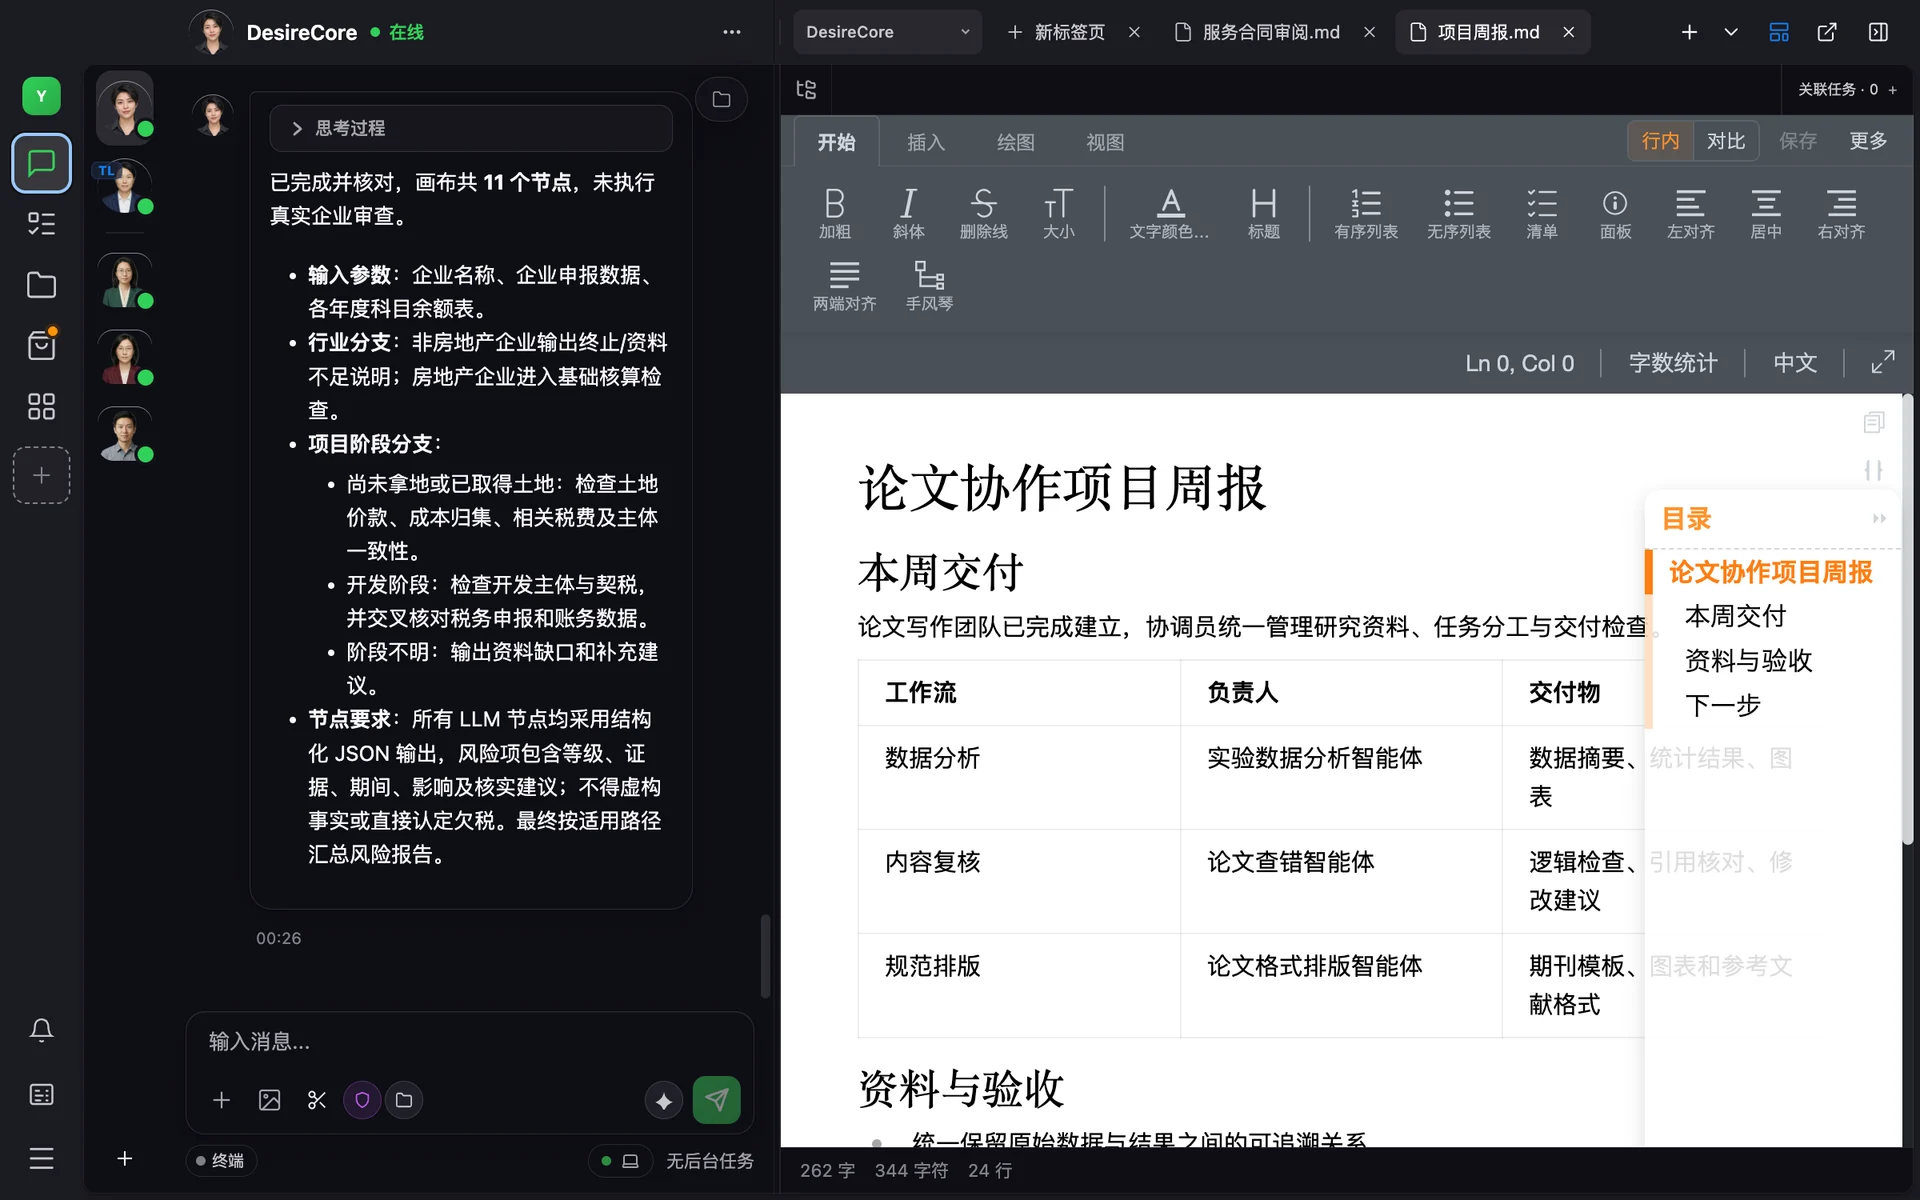The image size is (1920, 1200).
Task: Toggle folder context button in chat input
Action: 404,1100
